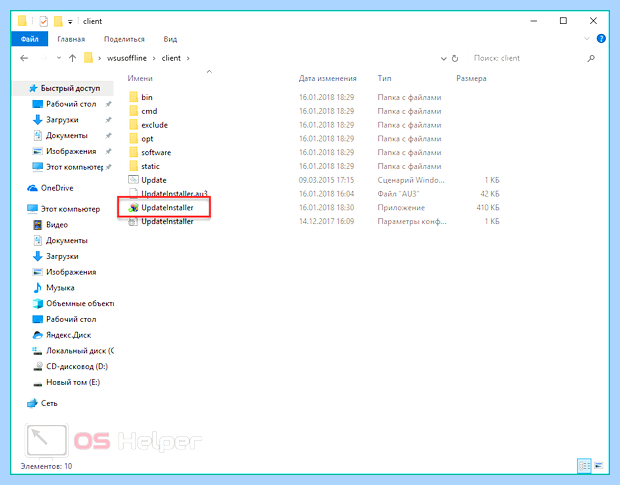Open Яндекс.Диск in navigation pane
Screen dimensions: 620x485
pyautogui.click(x=68, y=335)
